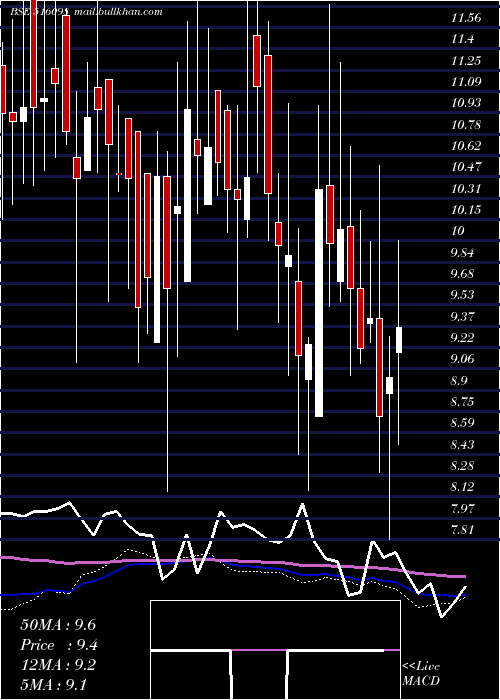The width and height of the screenshot is (500, 700).
Task: Click the 10 price axis label
Action: coord(458,231)
